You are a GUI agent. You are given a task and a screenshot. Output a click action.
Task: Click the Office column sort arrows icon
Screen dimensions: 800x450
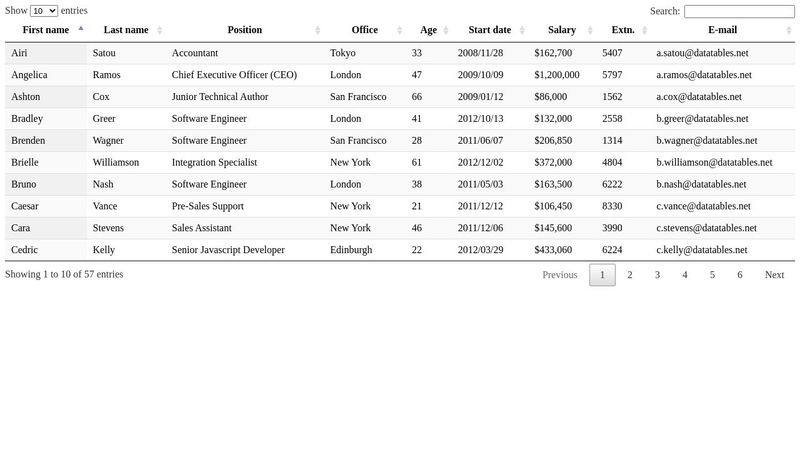(399, 30)
